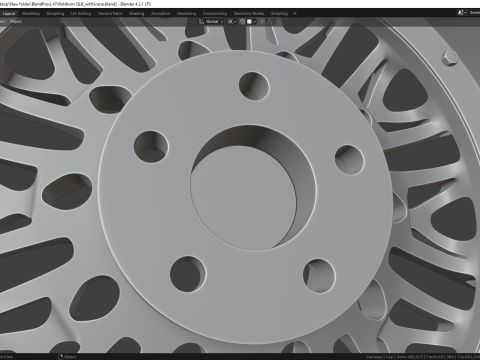Viewport: 480px width, 360px height.
Task: Add a new workspace with plus icon
Action: click(295, 14)
